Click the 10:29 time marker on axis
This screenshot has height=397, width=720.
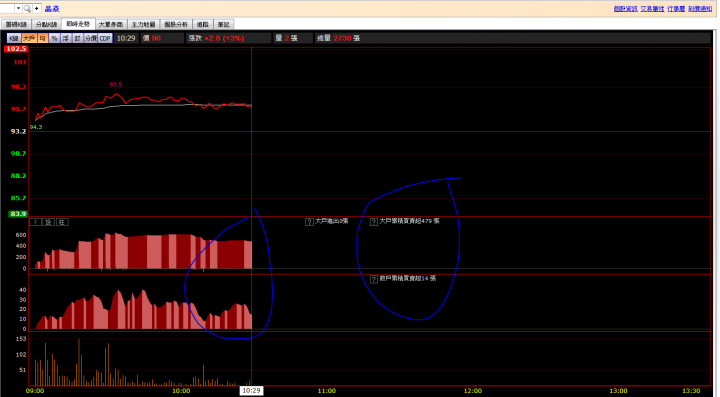pyautogui.click(x=251, y=391)
